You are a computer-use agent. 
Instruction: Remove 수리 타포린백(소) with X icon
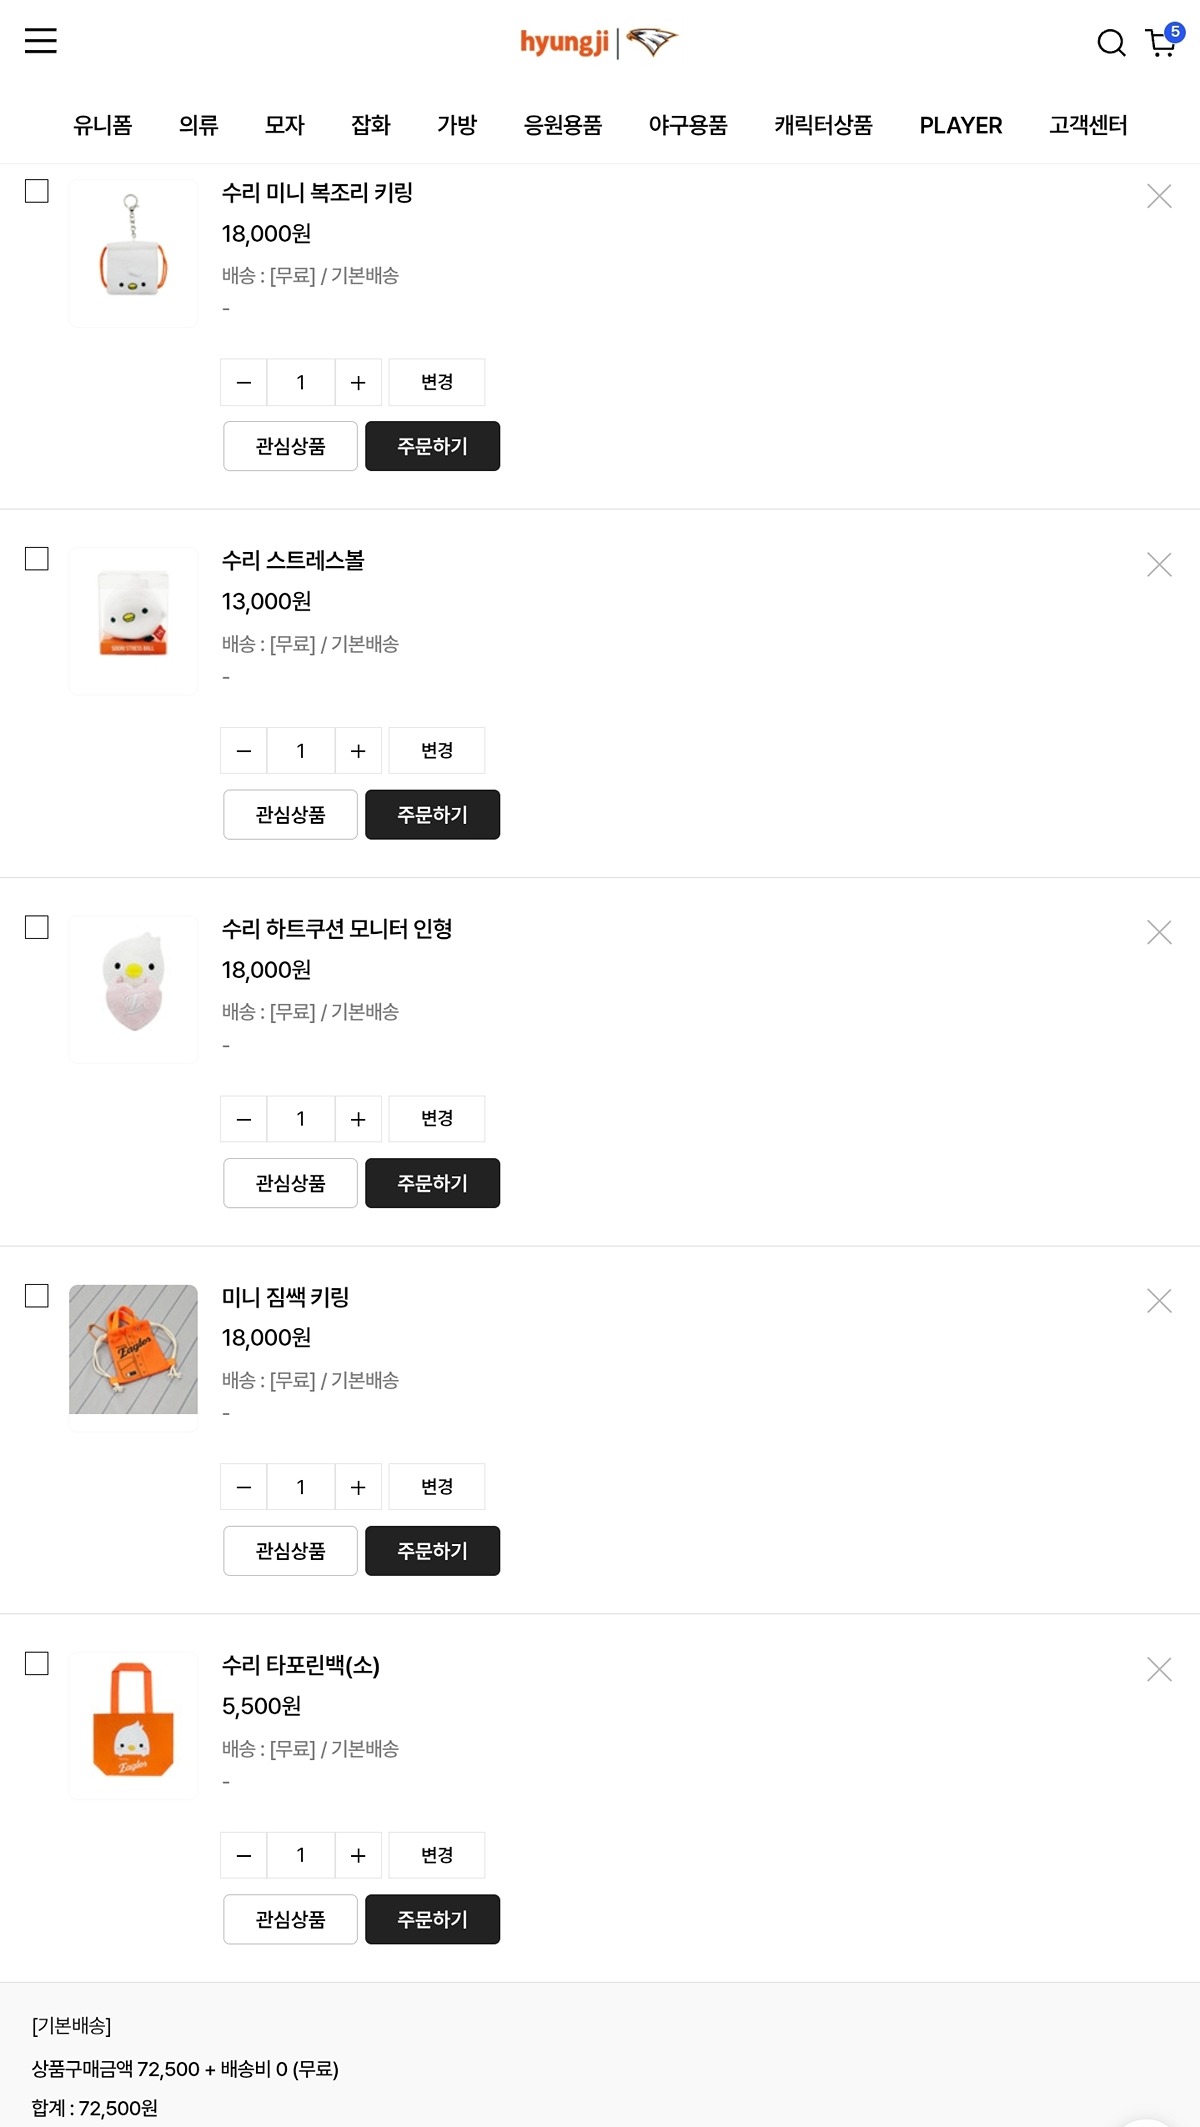[1159, 1669]
